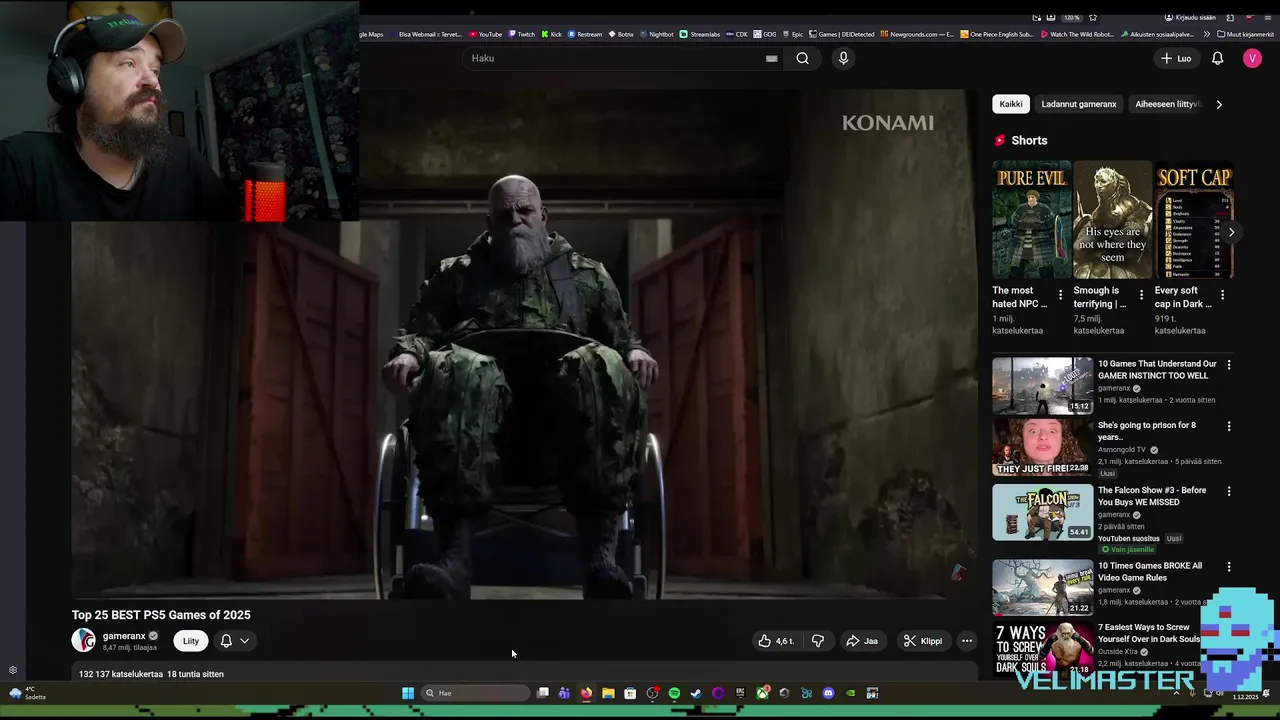This screenshot has height=720, width=1280.
Task: Open the They Just Fire Asmongold thumbnail
Action: pyautogui.click(x=1042, y=447)
